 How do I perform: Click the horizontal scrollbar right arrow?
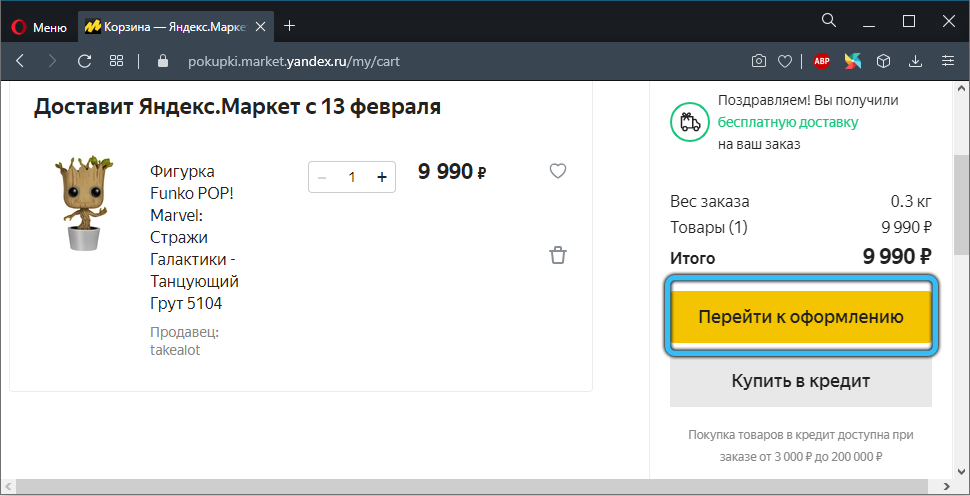tap(948, 486)
